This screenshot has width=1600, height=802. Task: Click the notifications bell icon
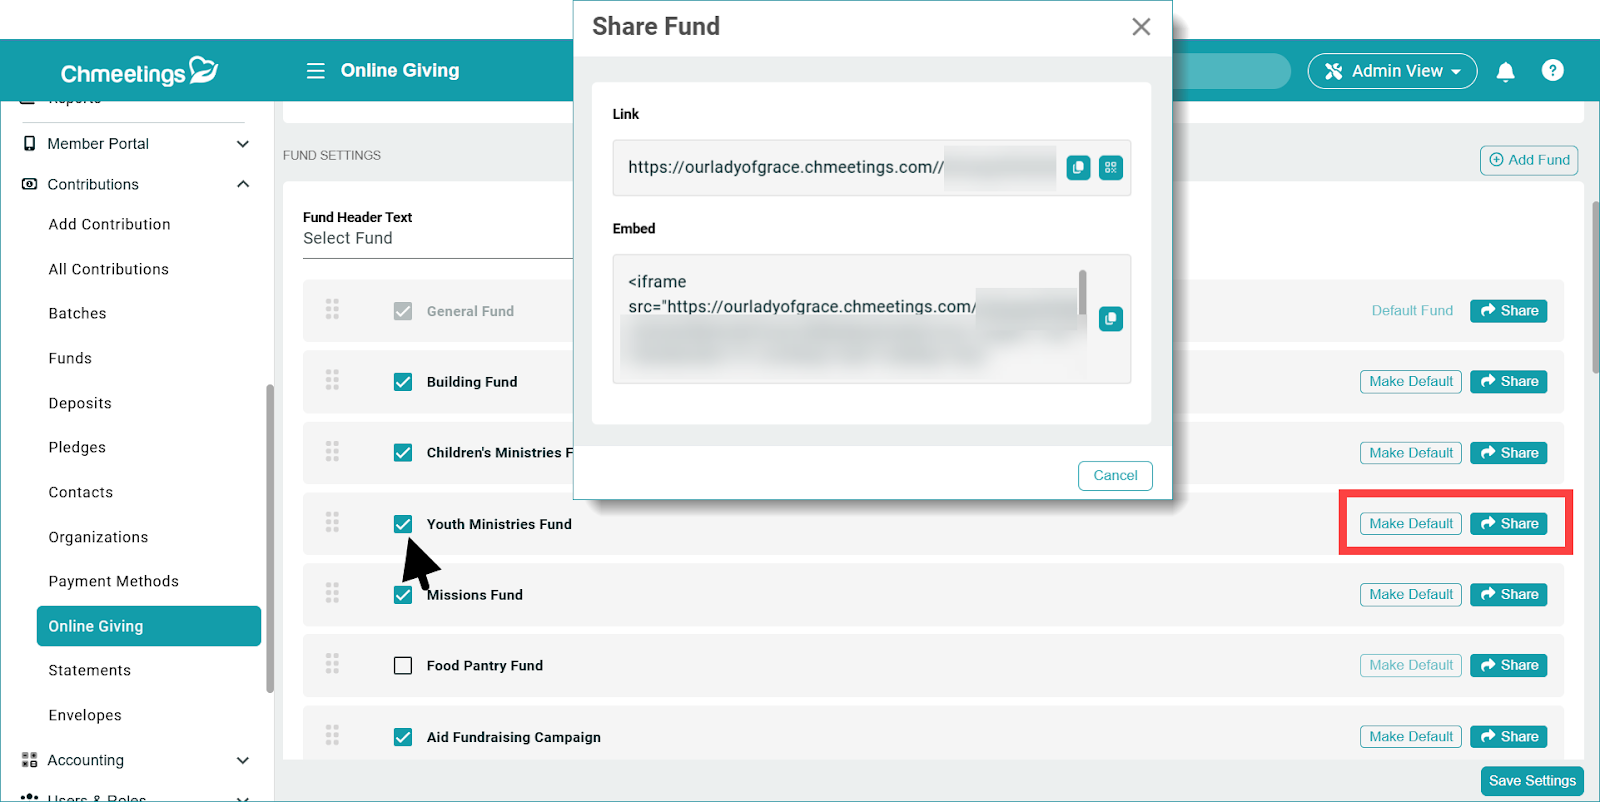(1505, 71)
